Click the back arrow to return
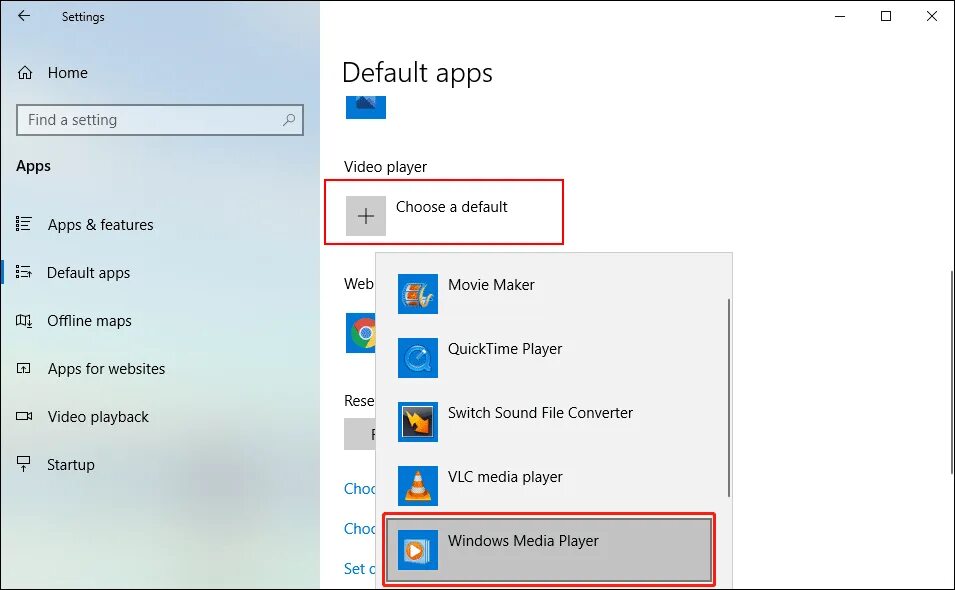 click(x=25, y=16)
